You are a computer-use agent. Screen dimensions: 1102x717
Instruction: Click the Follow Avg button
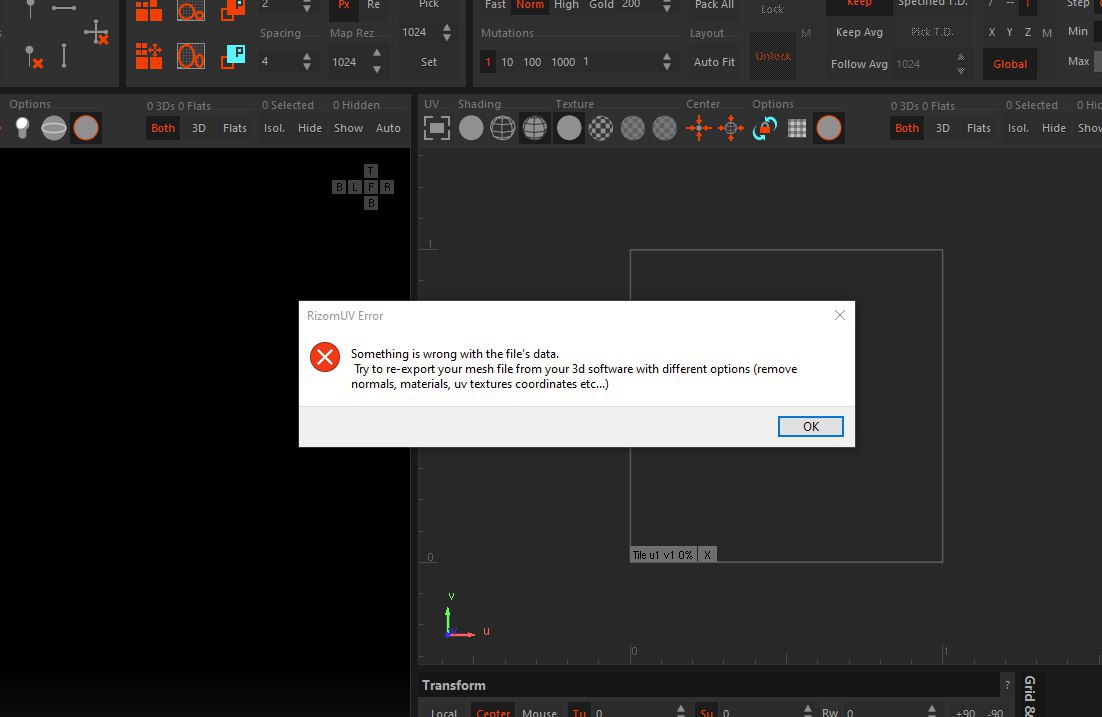pyautogui.click(x=859, y=64)
